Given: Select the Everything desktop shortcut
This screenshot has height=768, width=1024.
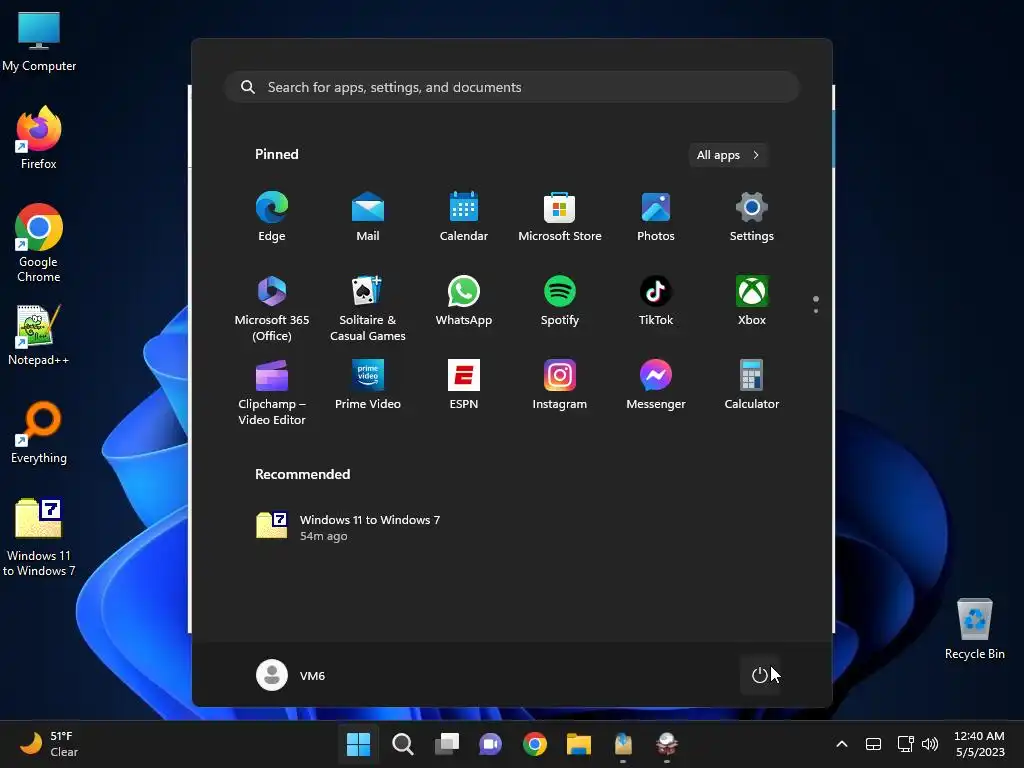Looking at the screenshot, I should tap(39, 432).
